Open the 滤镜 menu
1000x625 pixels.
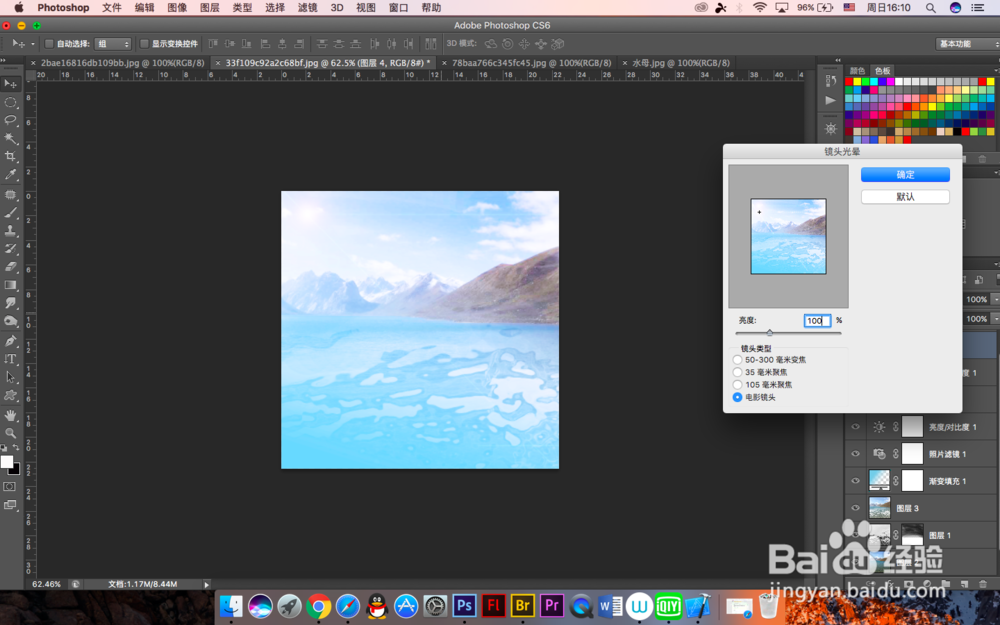[x=307, y=8]
